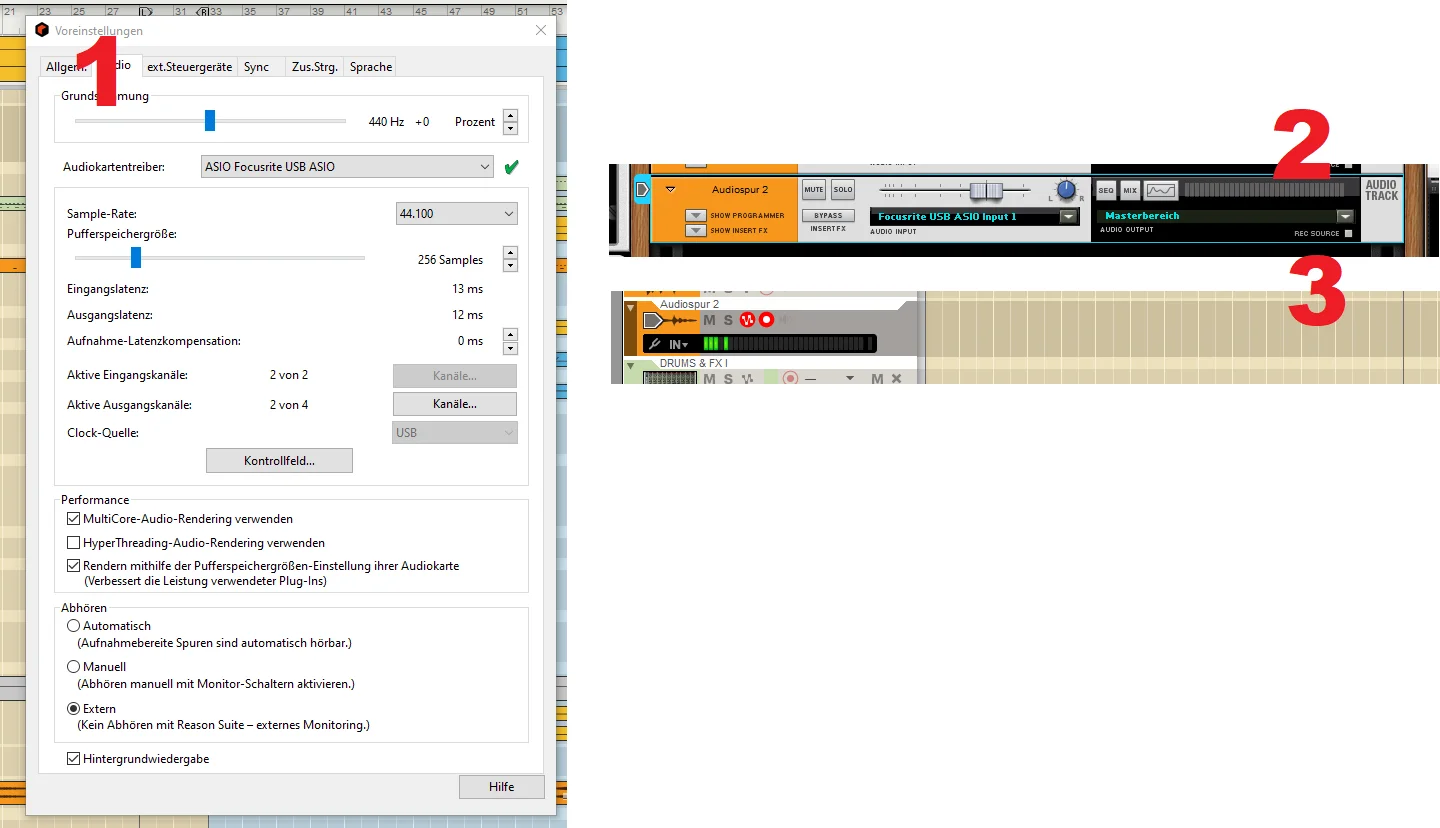
Task: Solo the DRUMS & FX I track
Action: click(728, 379)
